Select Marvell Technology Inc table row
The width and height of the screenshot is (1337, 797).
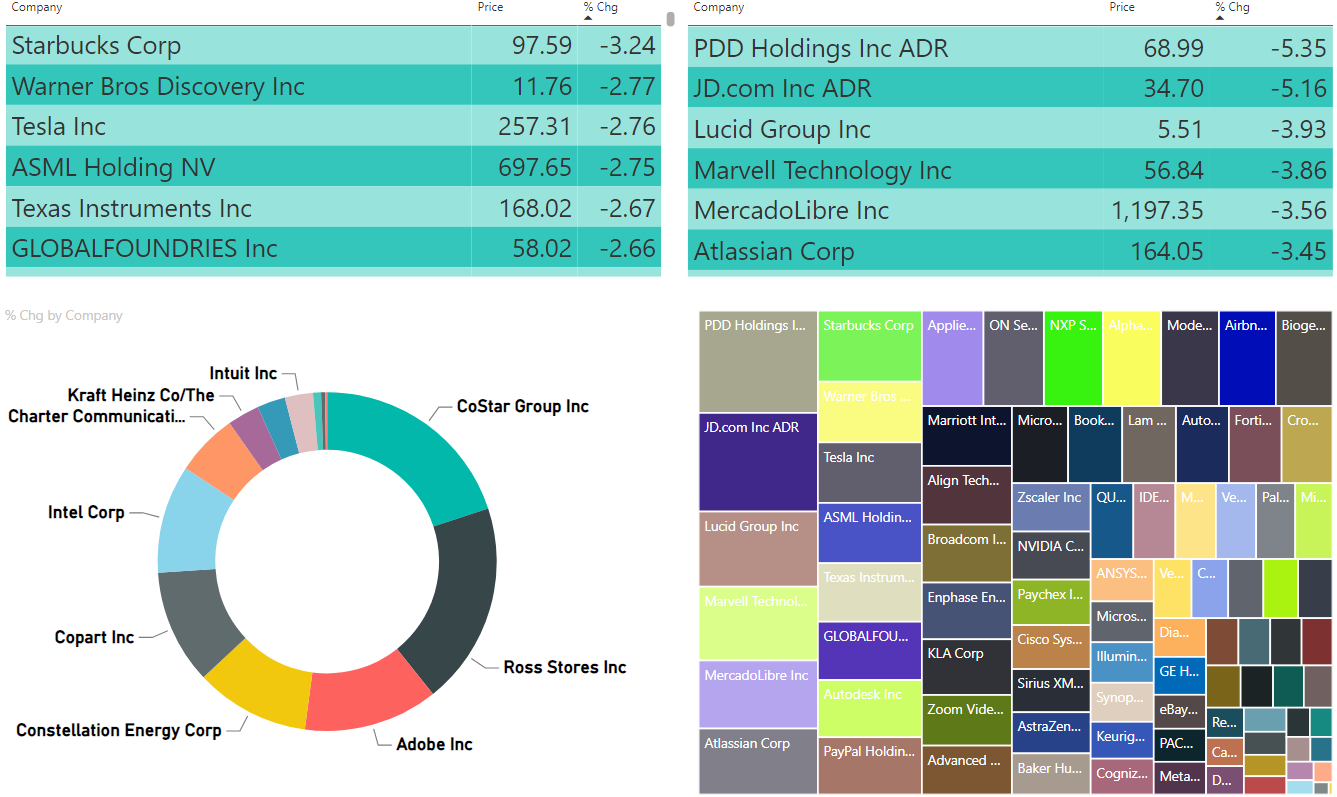1010,170
